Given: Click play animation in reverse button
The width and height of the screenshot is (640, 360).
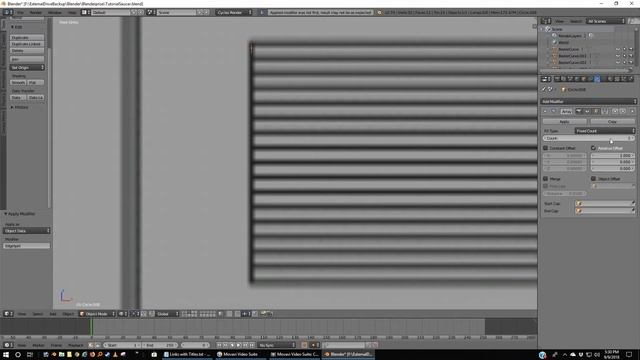Looking at the screenshot, I should point(232,345).
